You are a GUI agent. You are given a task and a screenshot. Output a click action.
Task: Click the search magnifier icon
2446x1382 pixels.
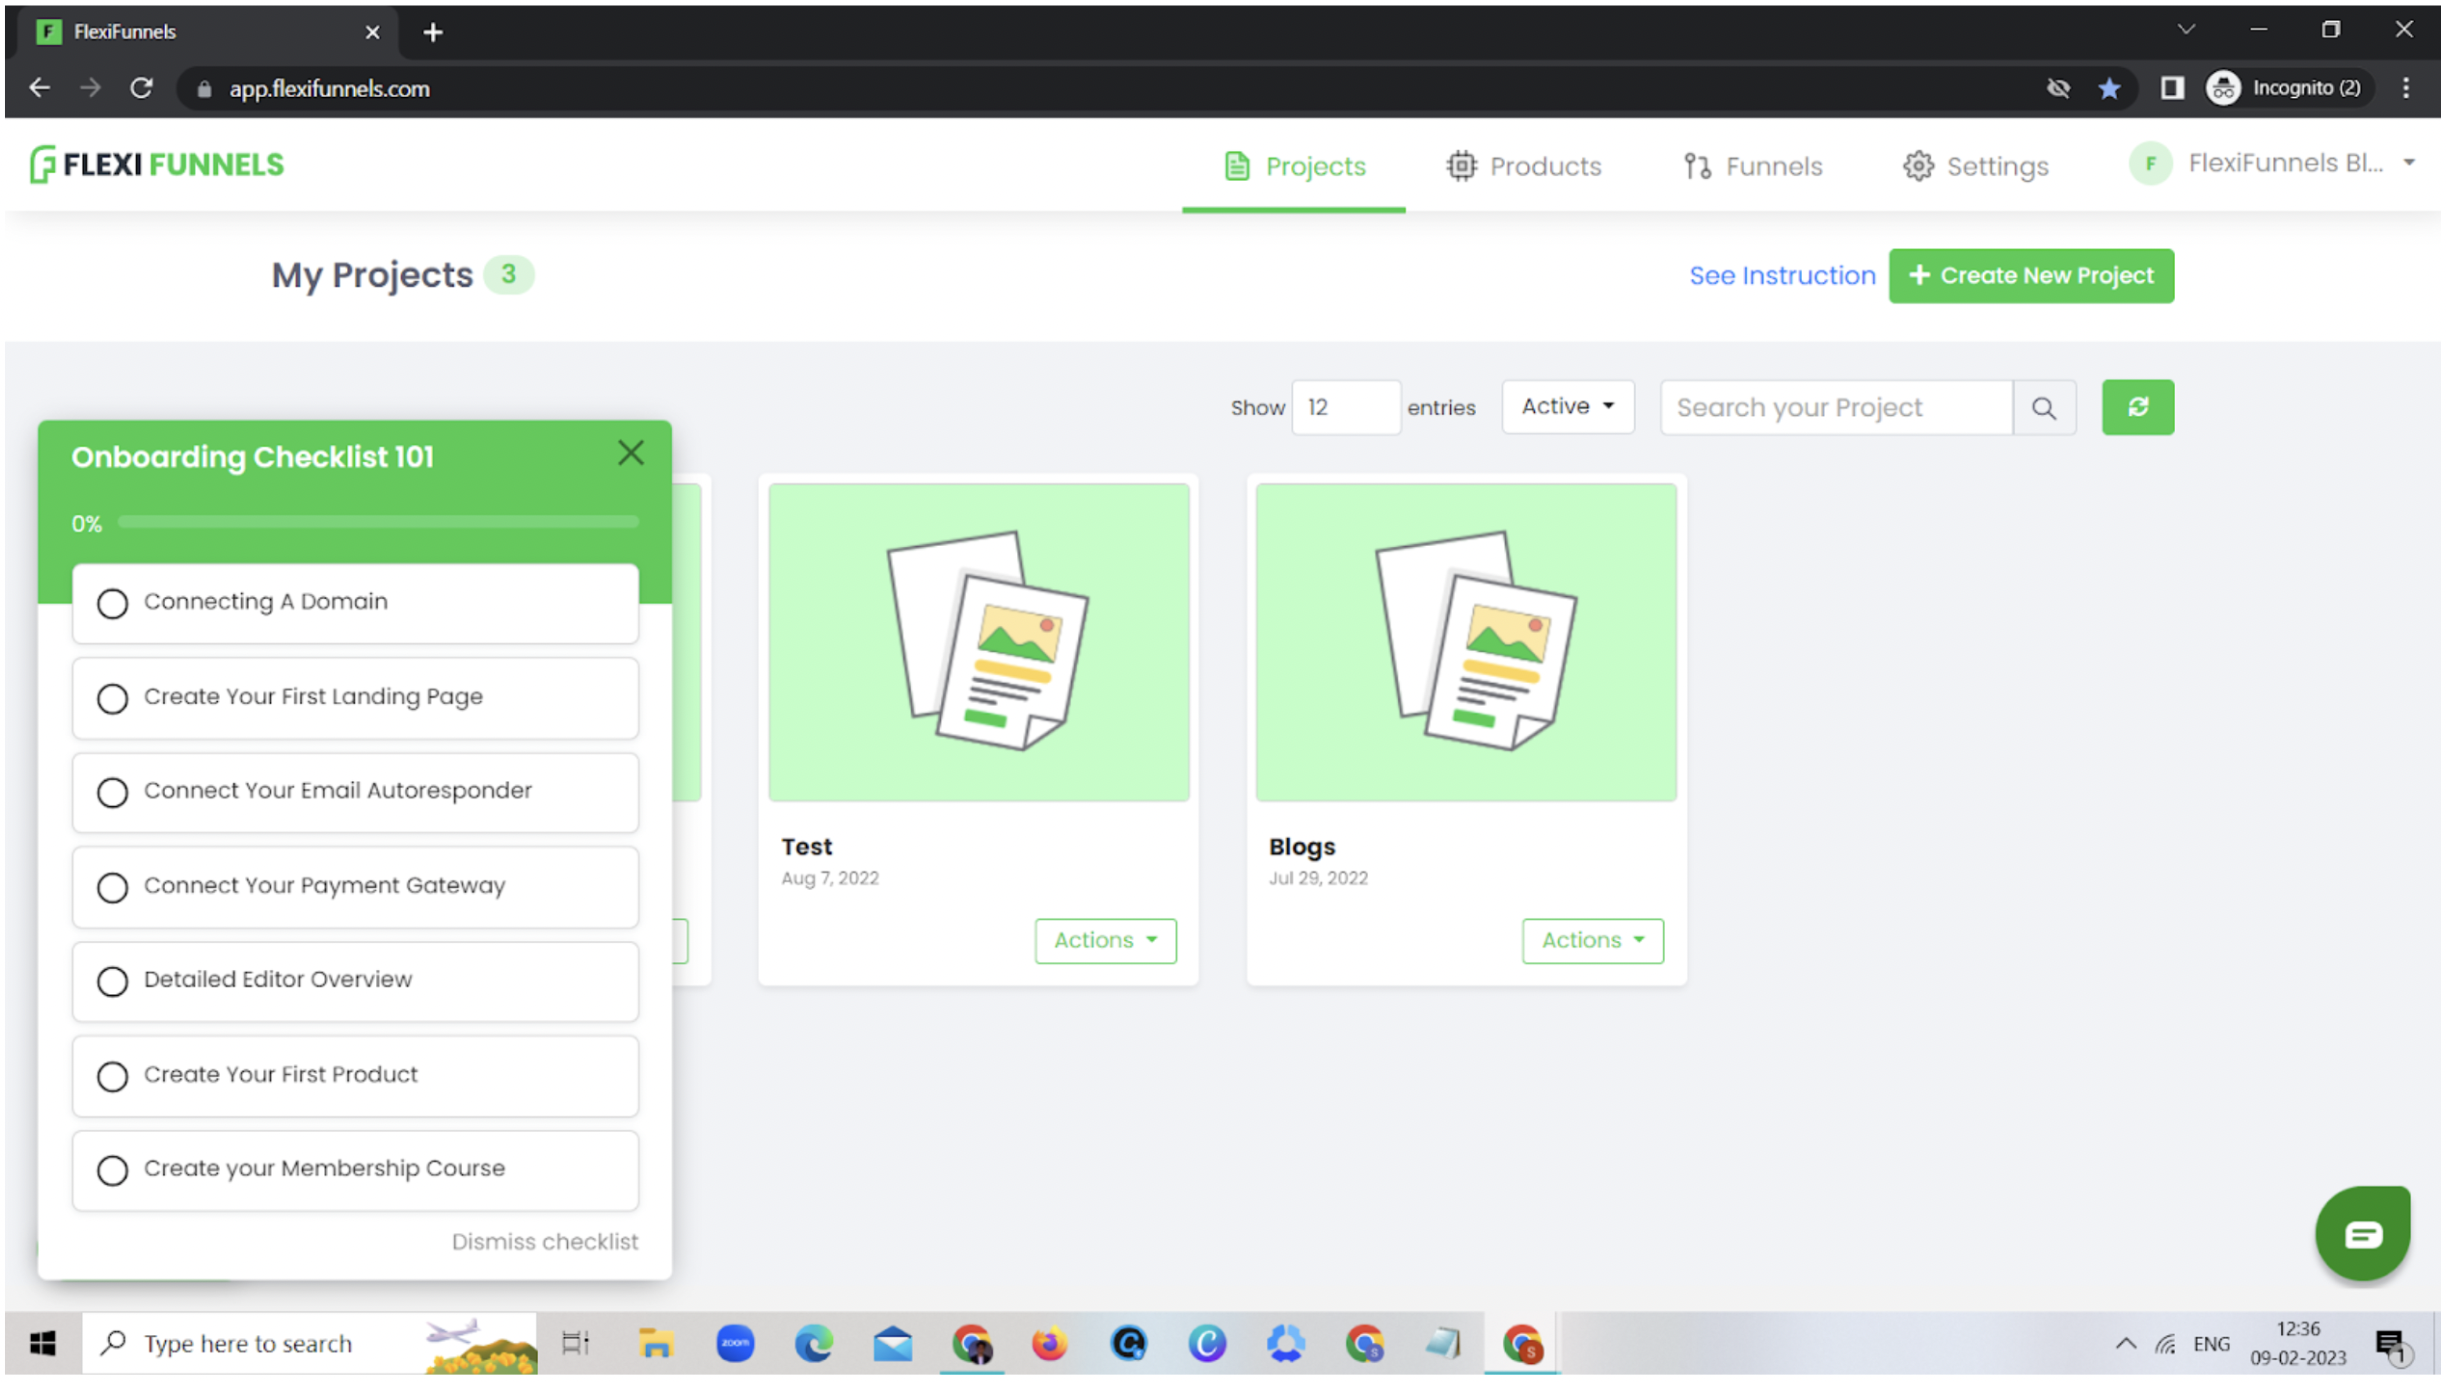[x=2043, y=408]
